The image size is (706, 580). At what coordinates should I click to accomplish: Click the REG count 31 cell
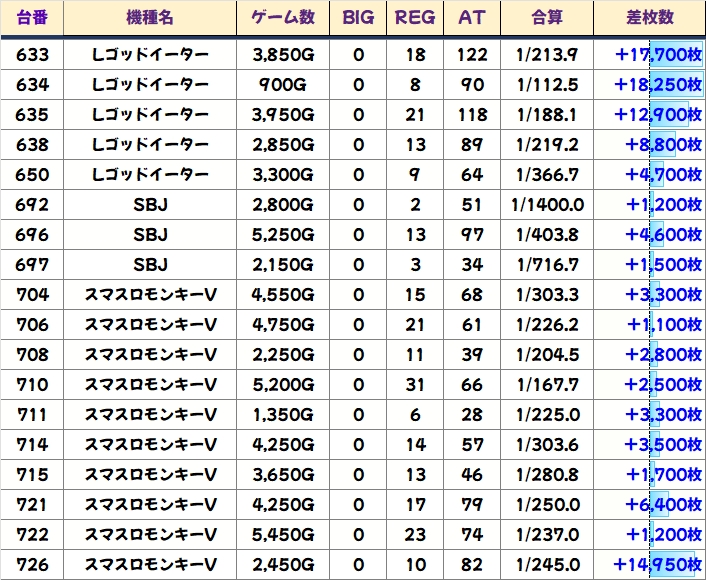click(415, 385)
